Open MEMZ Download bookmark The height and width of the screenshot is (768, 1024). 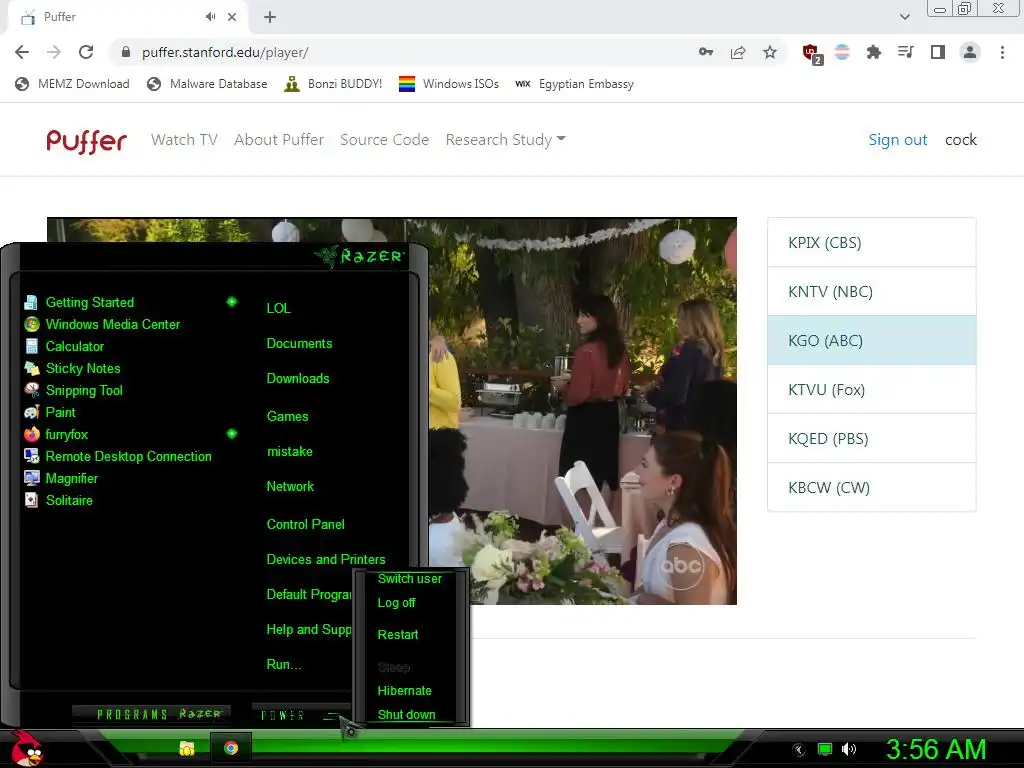coord(72,84)
